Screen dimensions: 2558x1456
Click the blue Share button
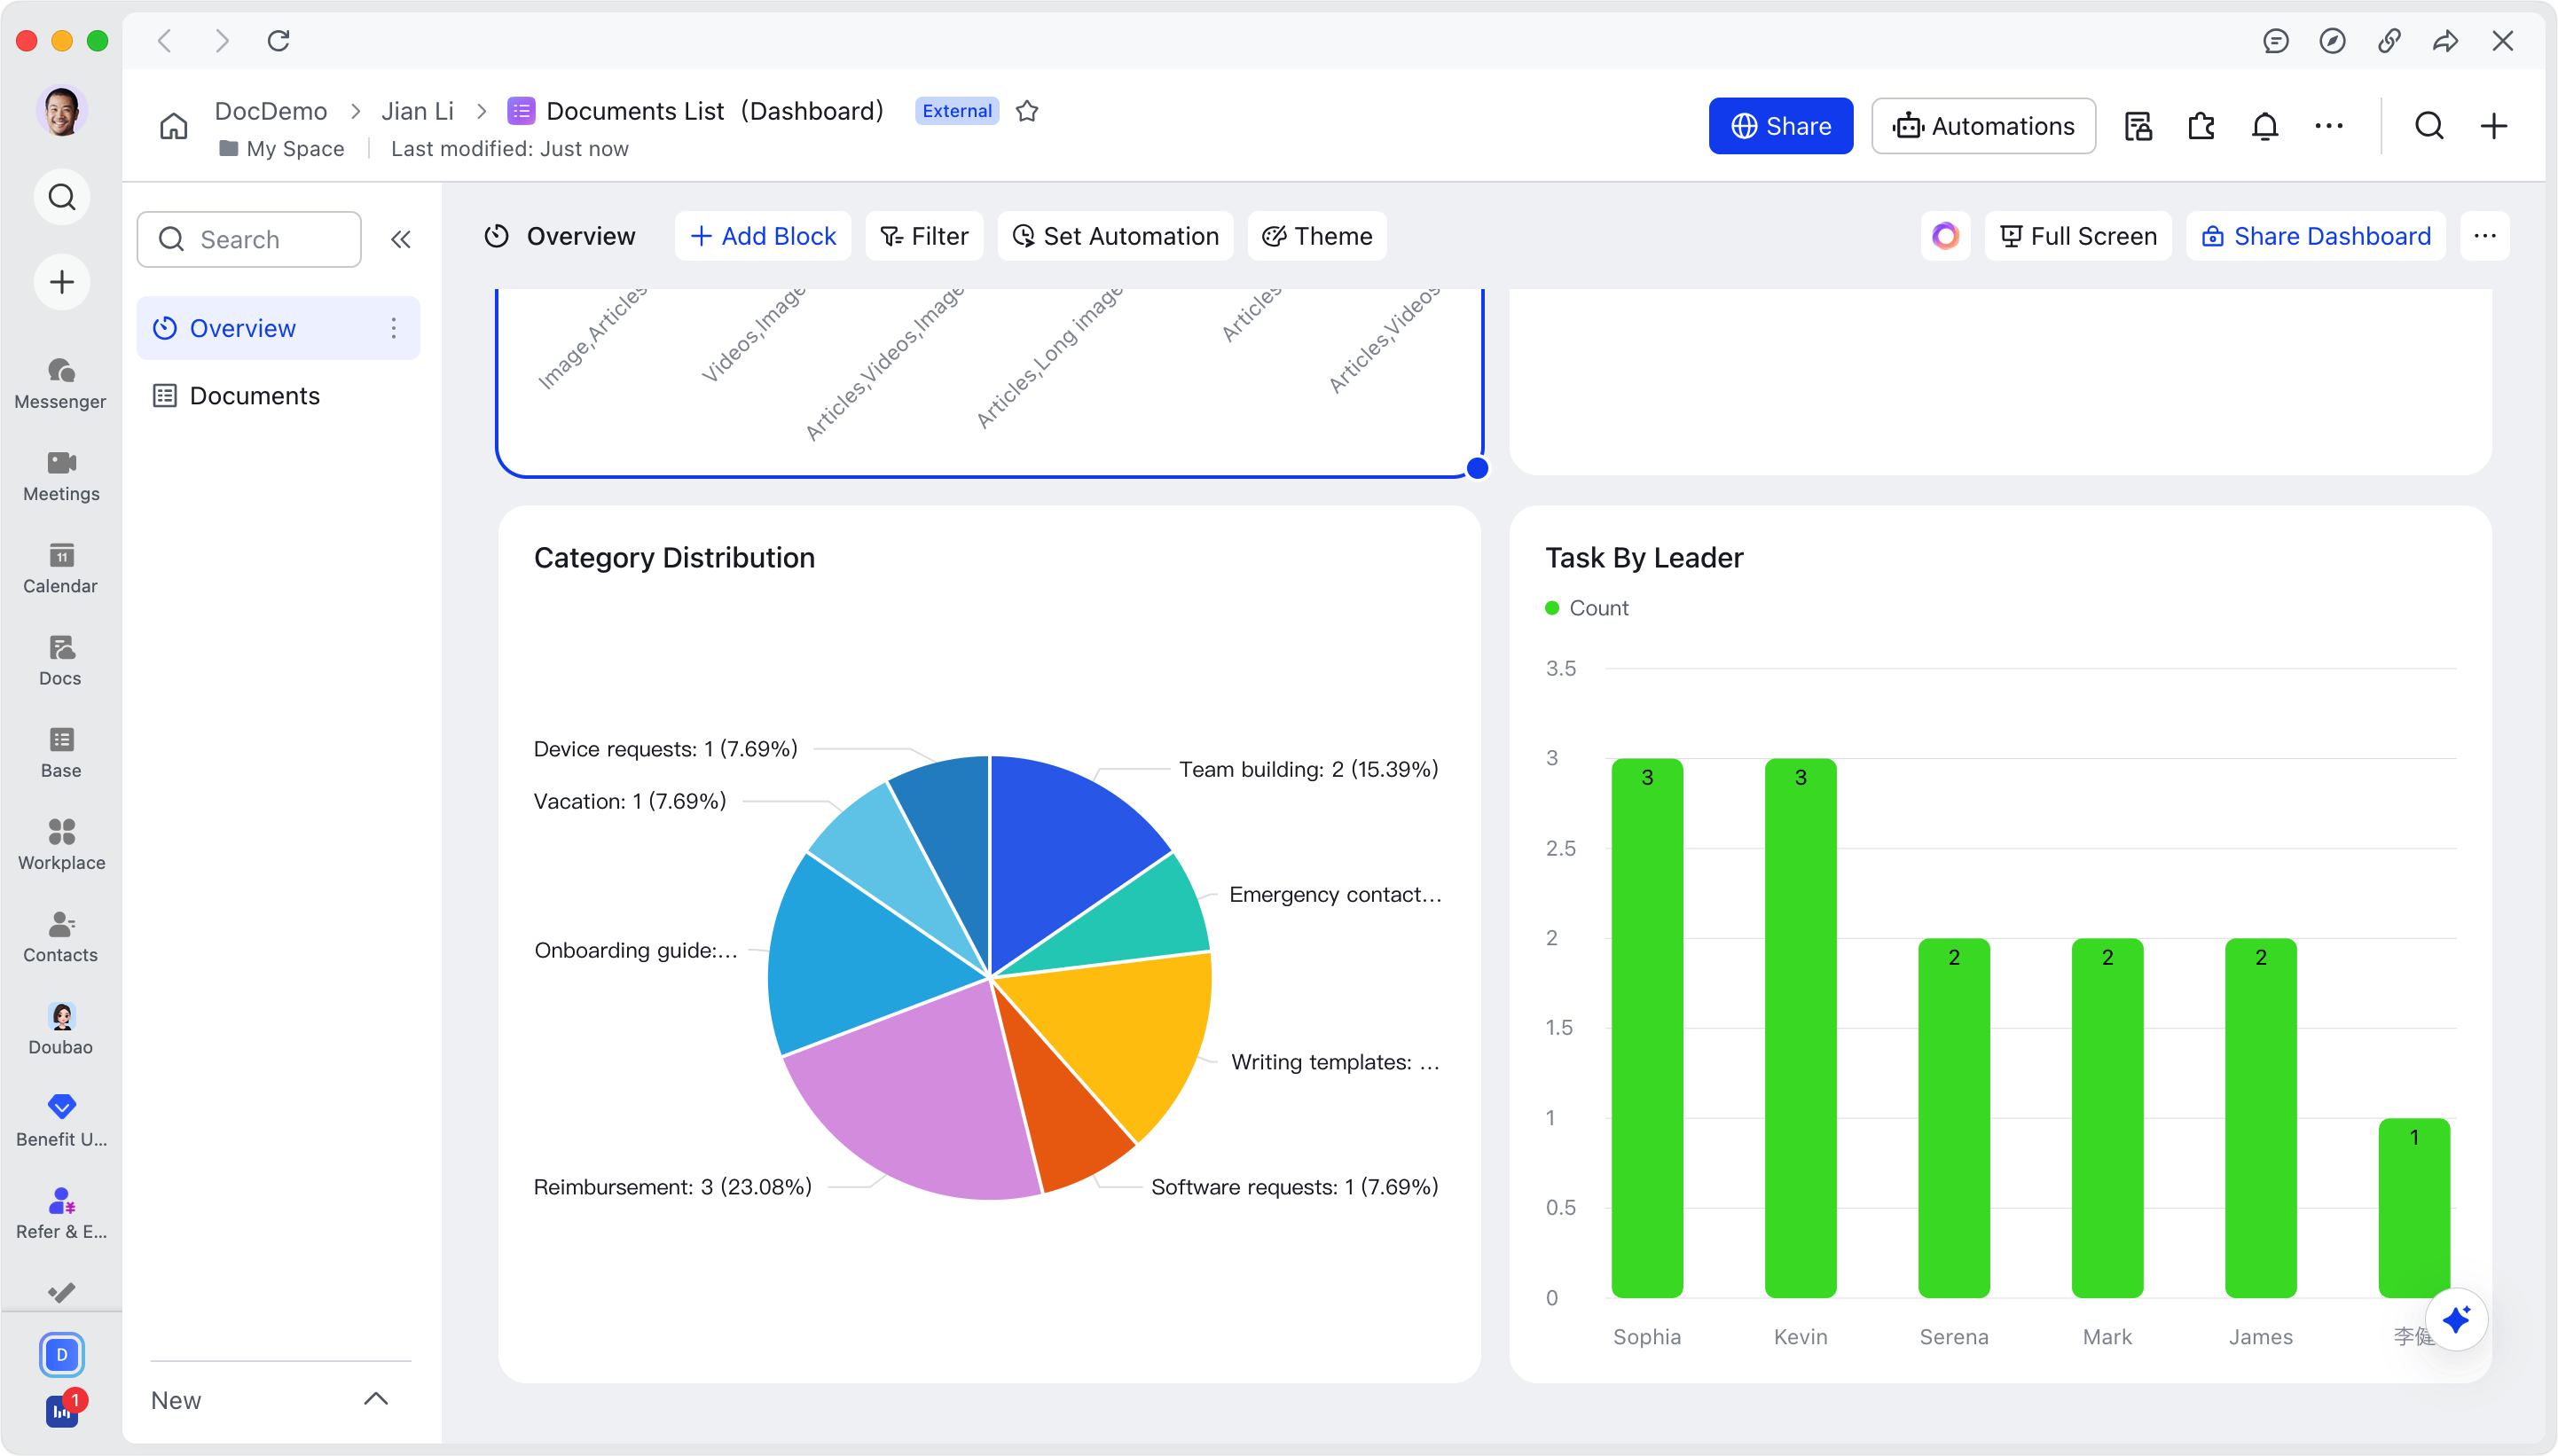(1780, 126)
